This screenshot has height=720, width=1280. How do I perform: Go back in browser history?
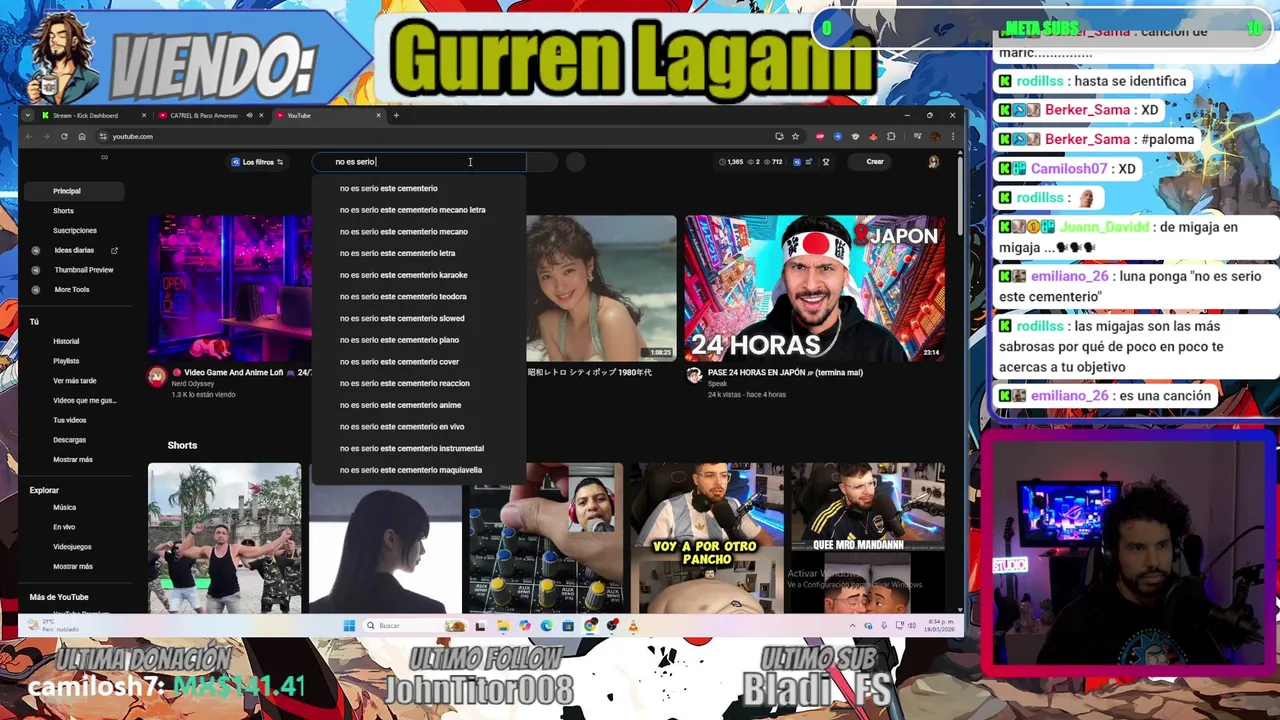coord(29,136)
